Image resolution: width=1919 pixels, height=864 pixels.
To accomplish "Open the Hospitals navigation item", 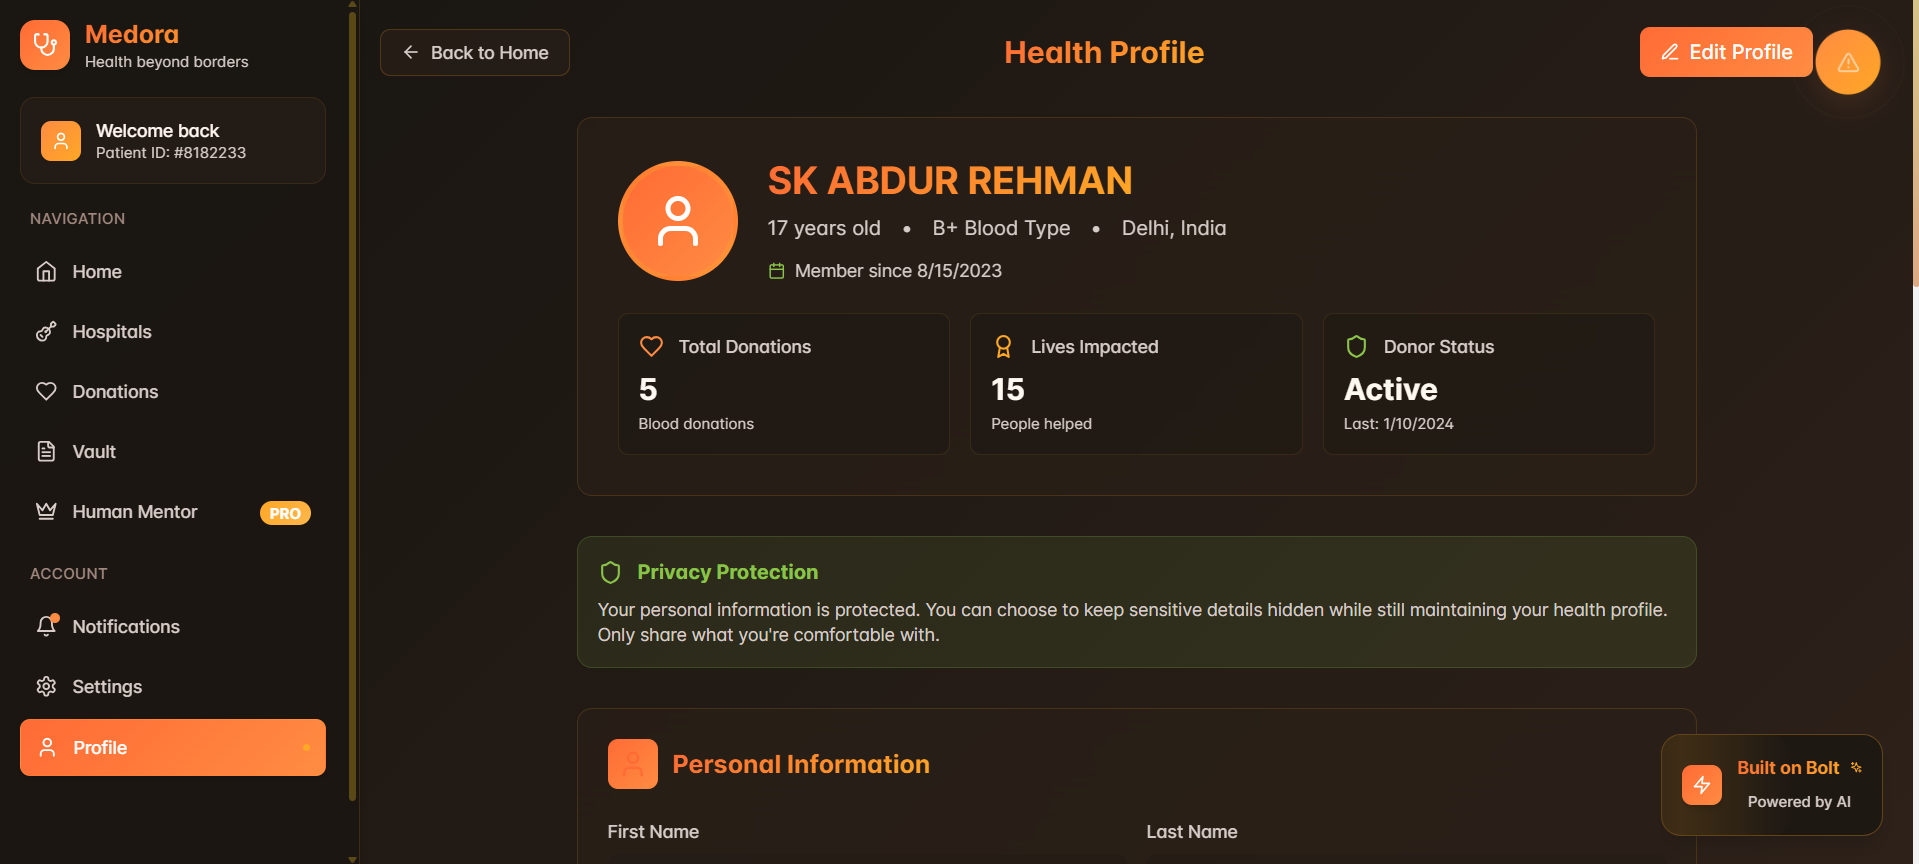I will click(173, 332).
